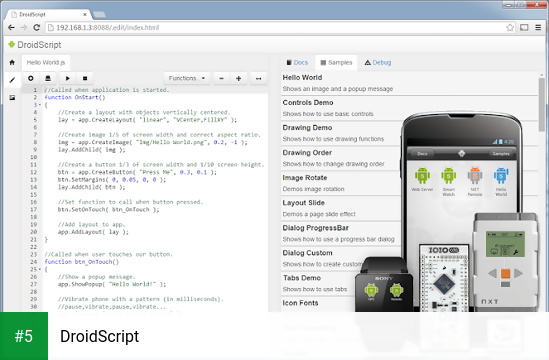Click the samples list scrollbar thumb
Viewport: 549px width, 360px height.
(542, 104)
